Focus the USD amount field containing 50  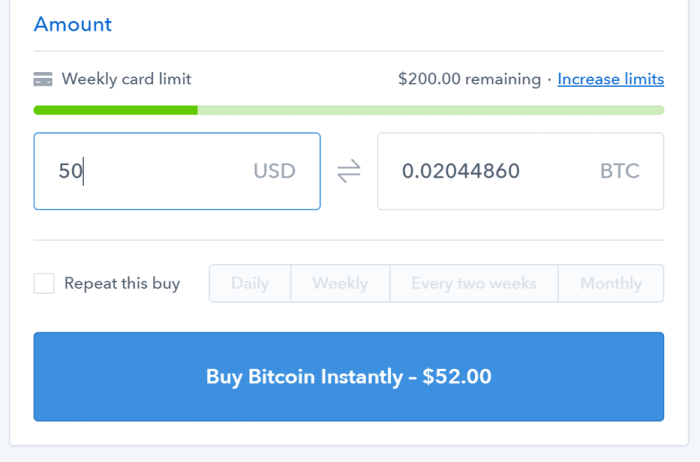coord(177,171)
